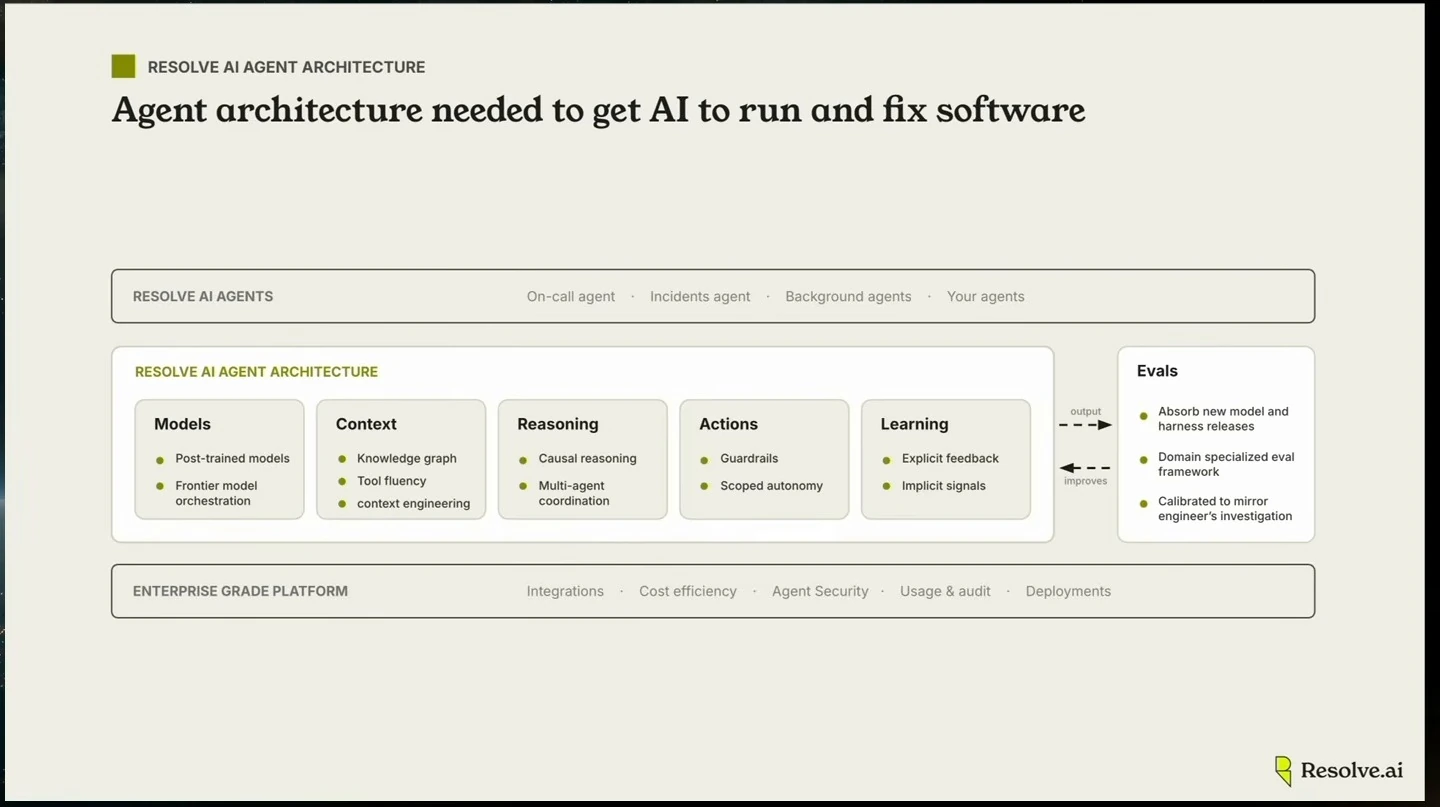Click the 'Actions' card heading
The width and height of the screenshot is (1440, 807).
pos(728,424)
